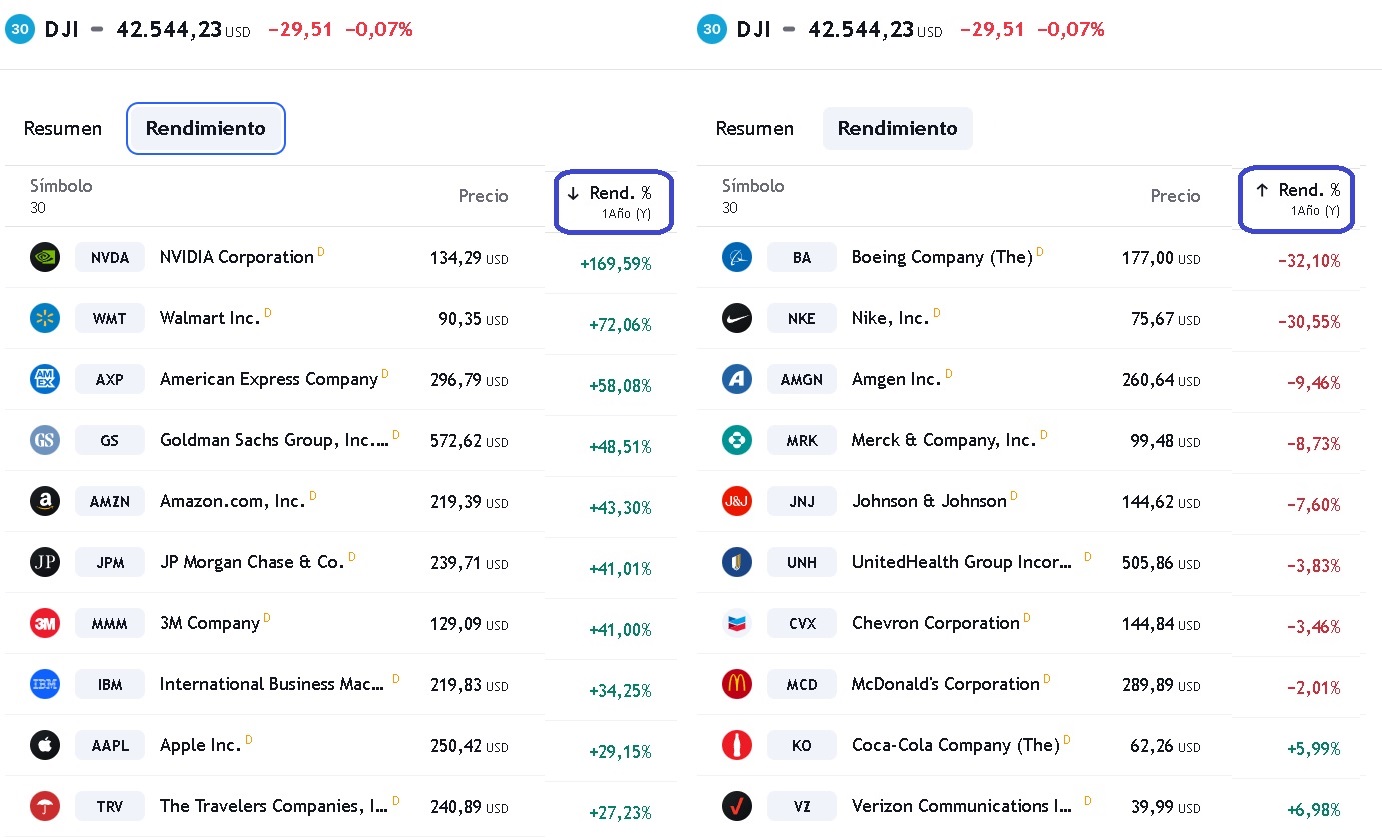Click the JP Morgan Chase logo icon
The height and width of the screenshot is (840, 1382).
click(x=45, y=562)
